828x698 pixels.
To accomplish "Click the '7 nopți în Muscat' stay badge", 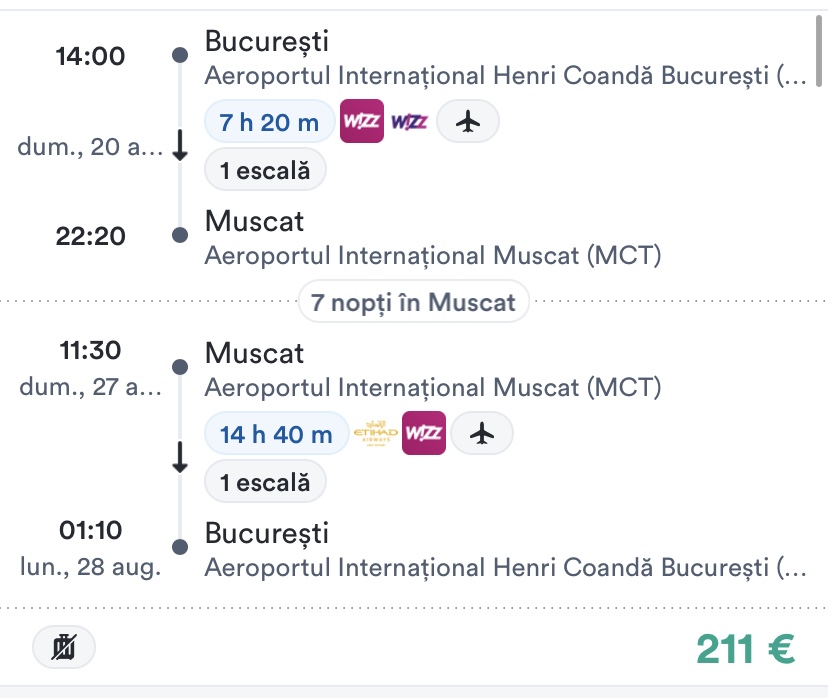I will coord(413,302).
